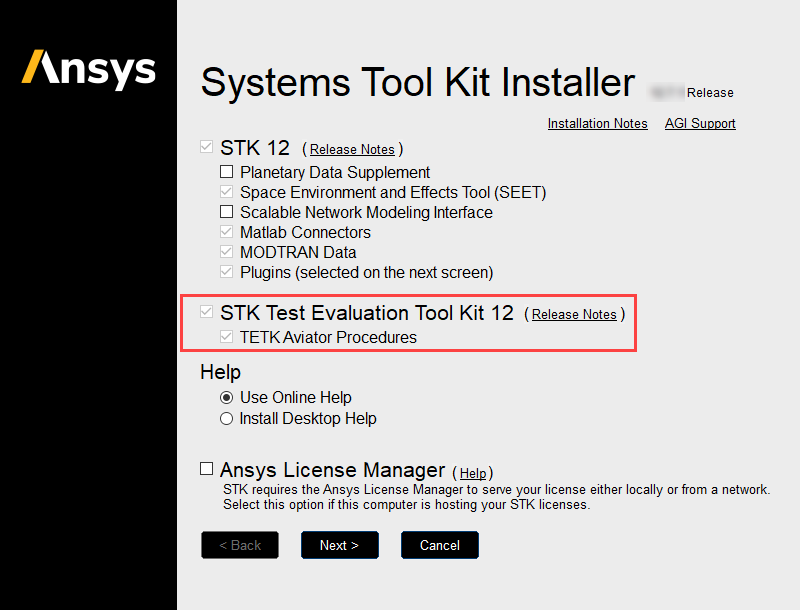Toggle the MODTRAN Data checkbox
This screenshot has height=610, width=800.
tap(227, 251)
